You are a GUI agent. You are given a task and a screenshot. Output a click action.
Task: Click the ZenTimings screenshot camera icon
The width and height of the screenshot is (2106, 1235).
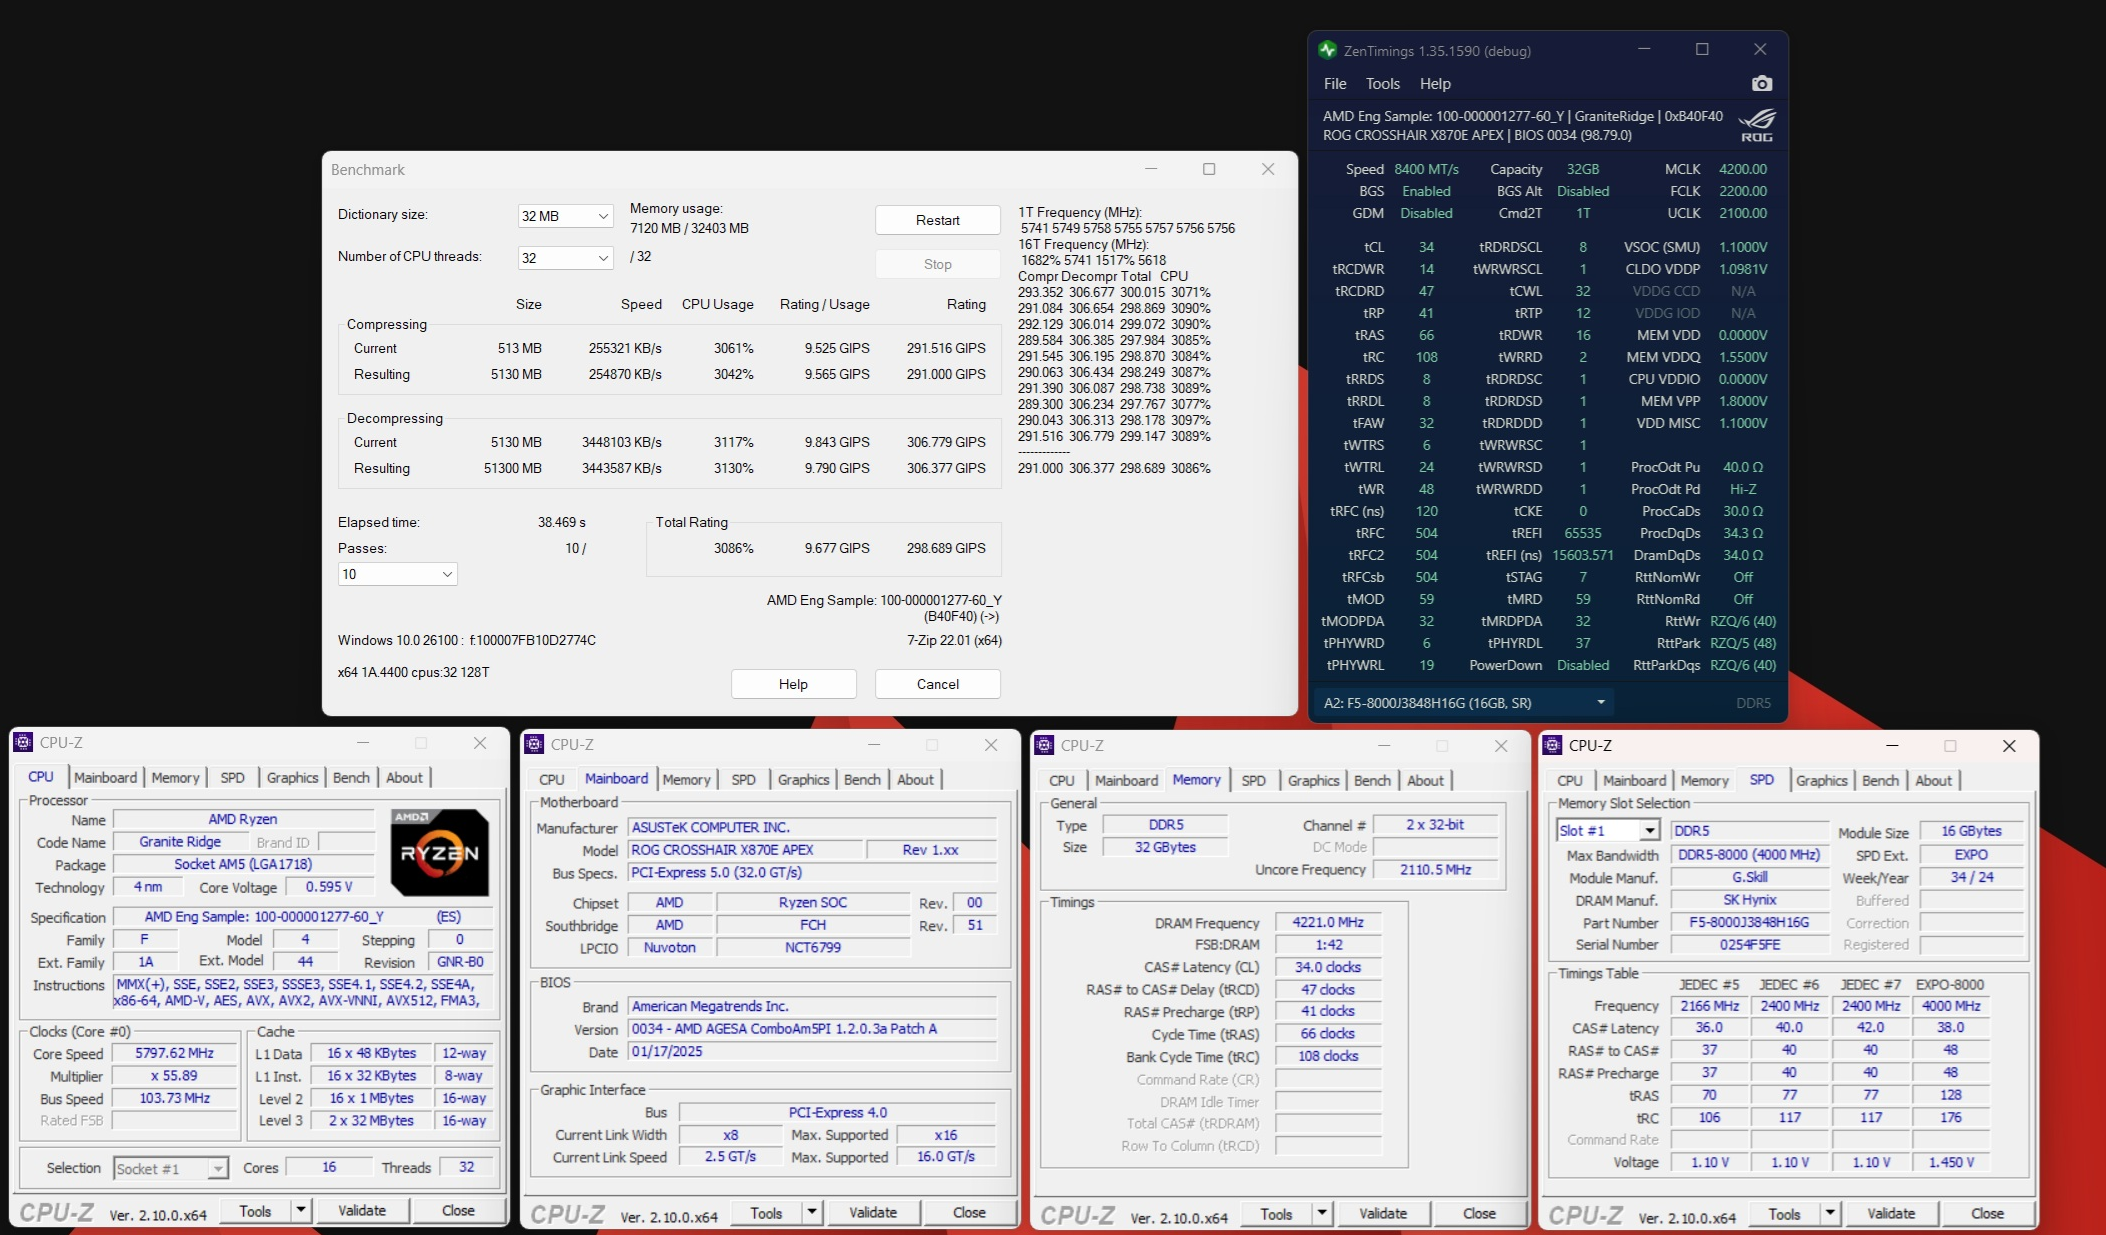[x=1762, y=84]
